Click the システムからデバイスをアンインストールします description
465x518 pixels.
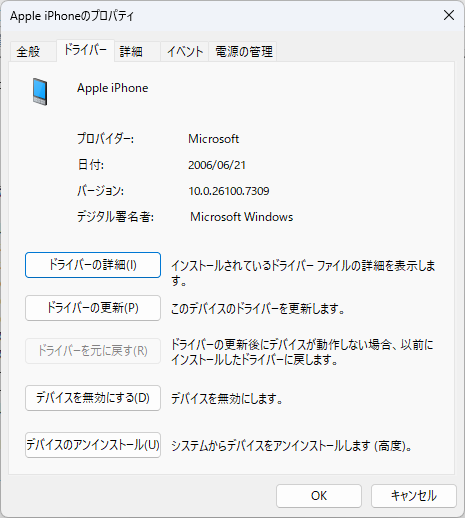[x=292, y=446]
